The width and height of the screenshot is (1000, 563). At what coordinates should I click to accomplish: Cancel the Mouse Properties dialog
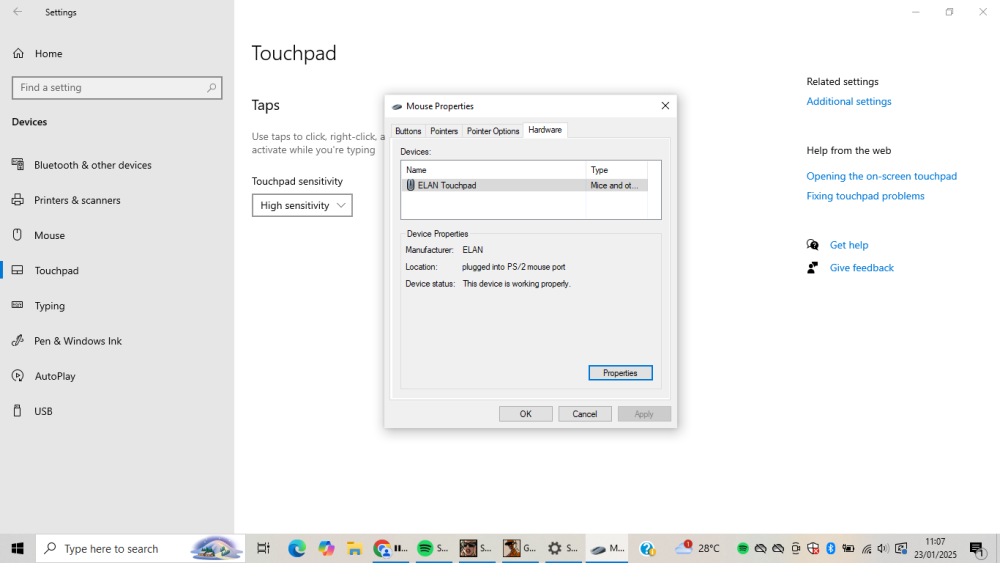[585, 414]
